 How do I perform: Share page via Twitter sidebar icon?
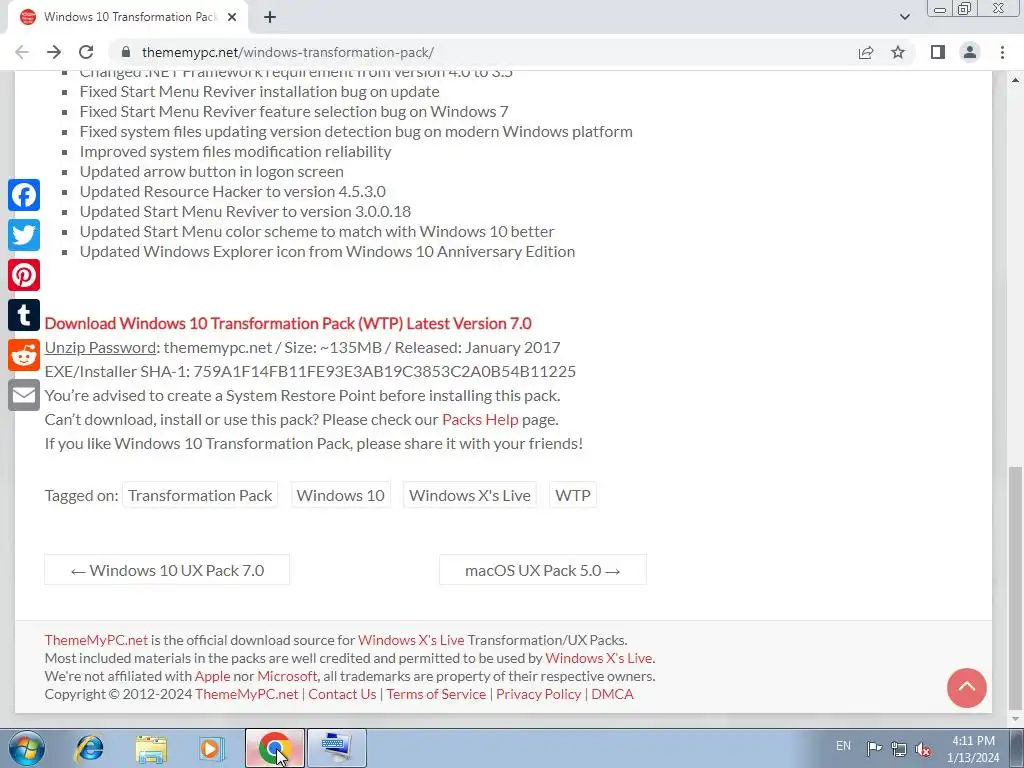coord(24,235)
